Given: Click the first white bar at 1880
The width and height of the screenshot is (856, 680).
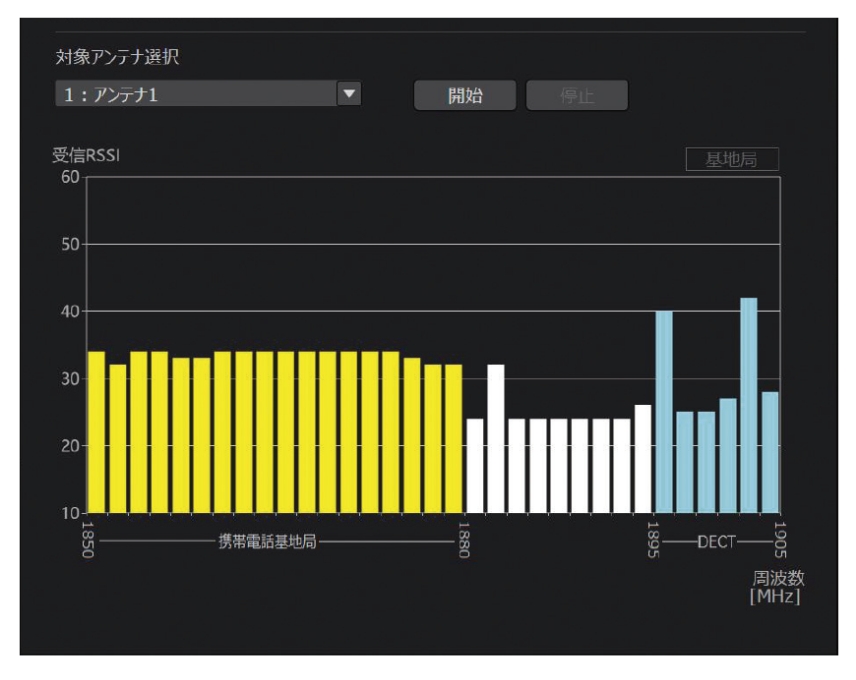Looking at the screenshot, I should click(475, 465).
